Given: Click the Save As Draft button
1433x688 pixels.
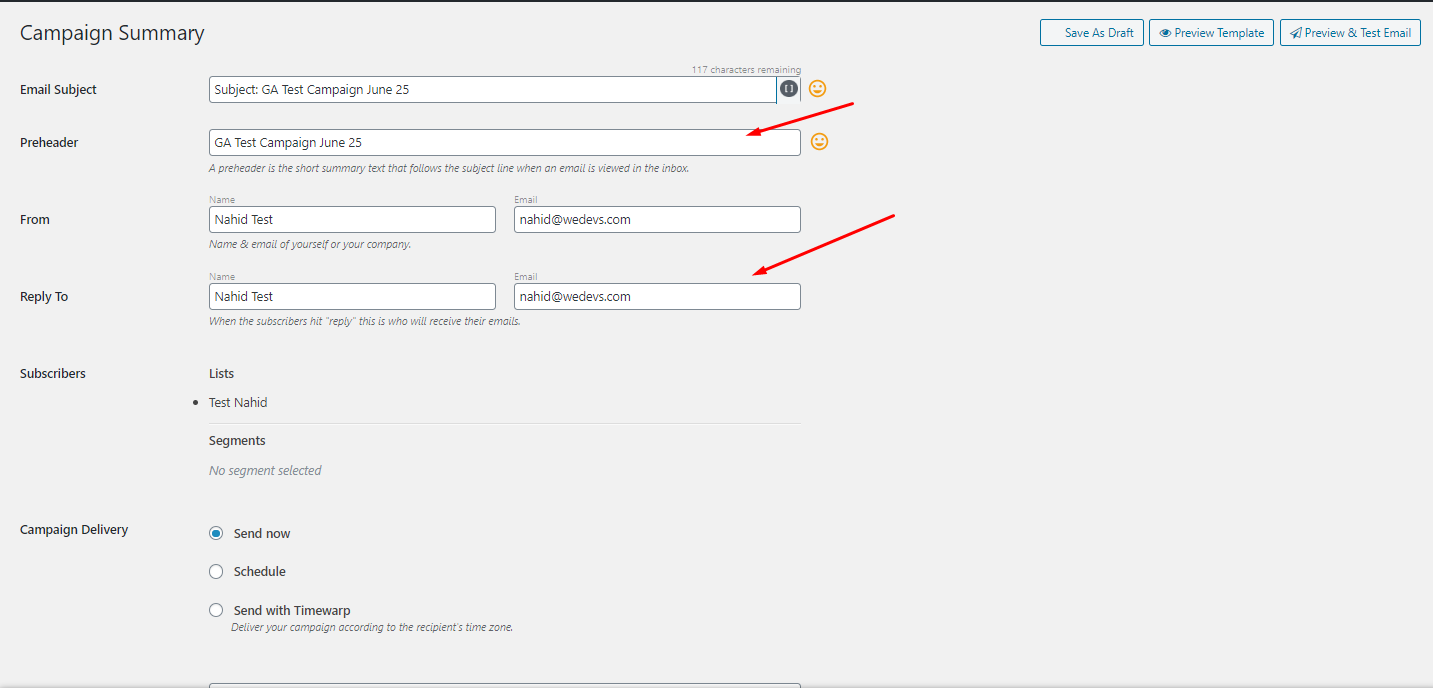Looking at the screenshot, I should click(1091, 32).
